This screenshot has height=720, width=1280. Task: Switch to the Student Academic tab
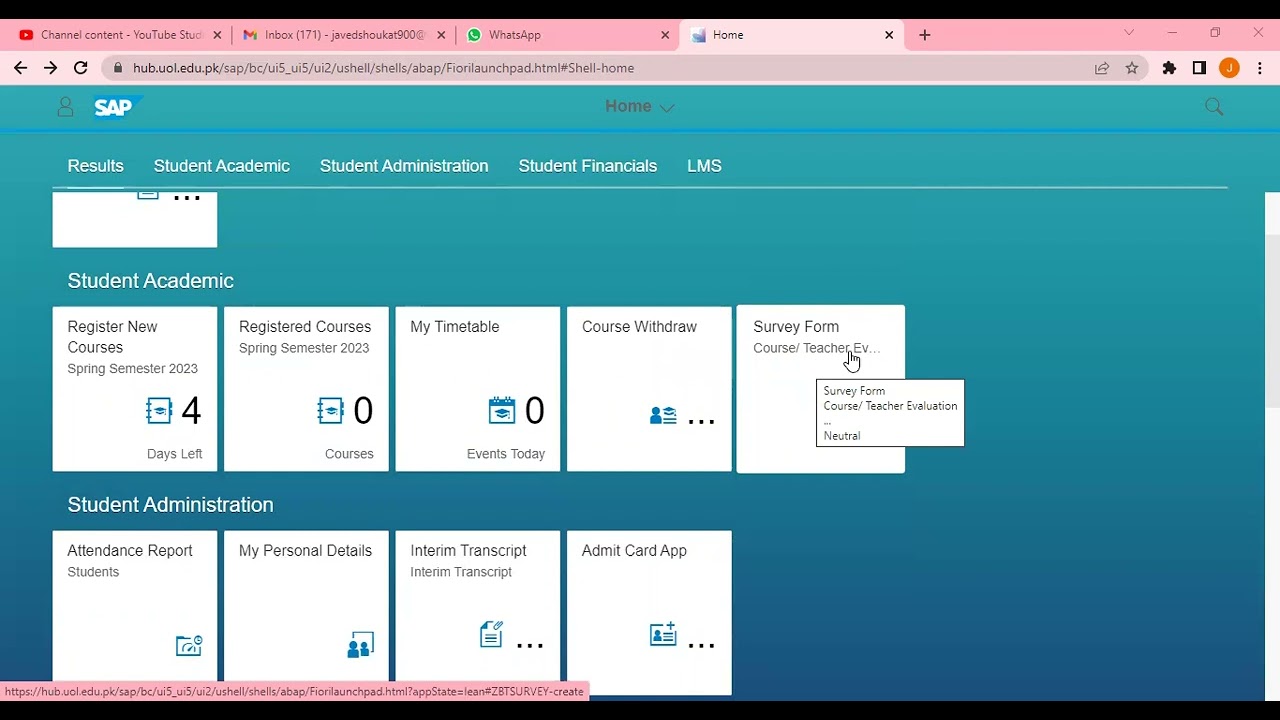pos(222,166)
